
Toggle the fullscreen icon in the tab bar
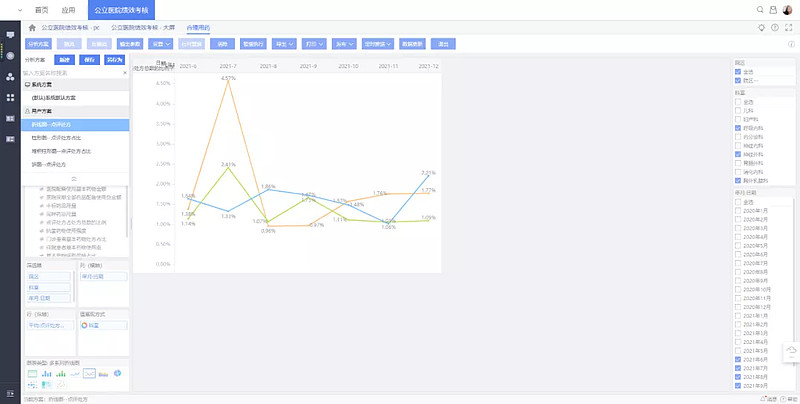click(789, 28)
